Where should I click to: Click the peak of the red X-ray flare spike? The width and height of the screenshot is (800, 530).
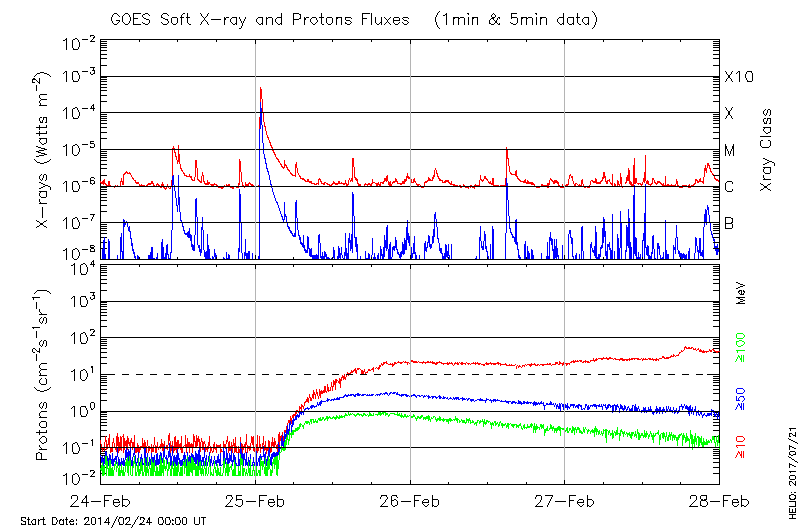[261, 88]
